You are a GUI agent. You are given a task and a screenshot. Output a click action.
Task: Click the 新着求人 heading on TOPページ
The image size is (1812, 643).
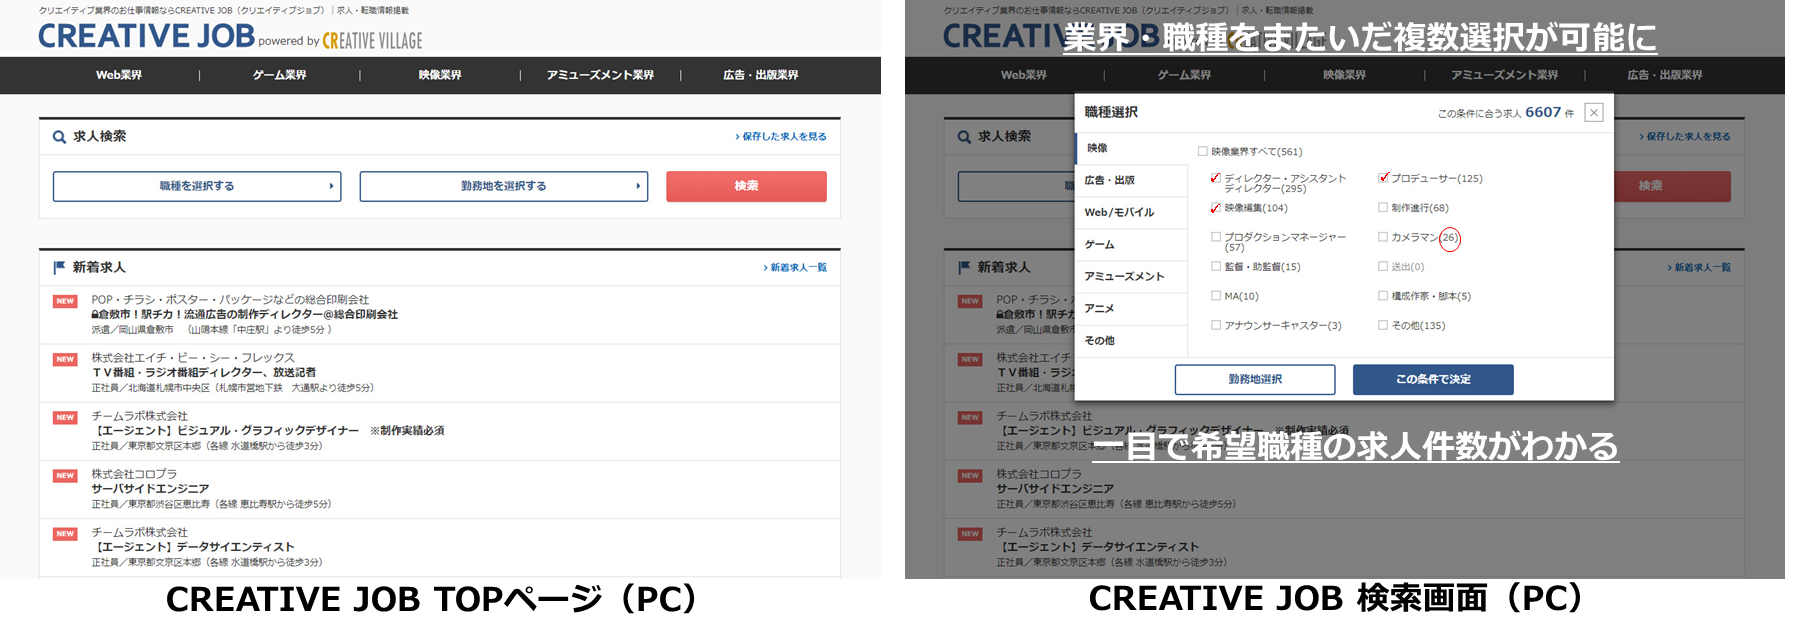pos(99,267)
